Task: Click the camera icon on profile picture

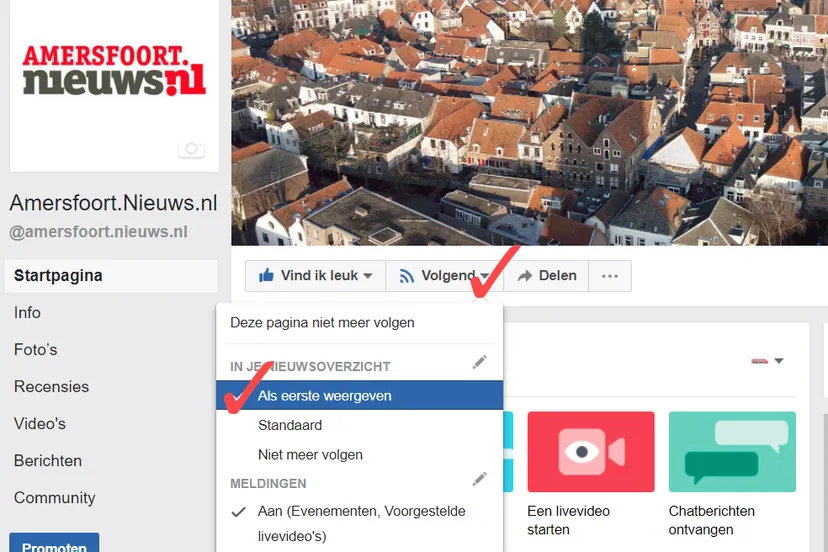Action: 191,150
